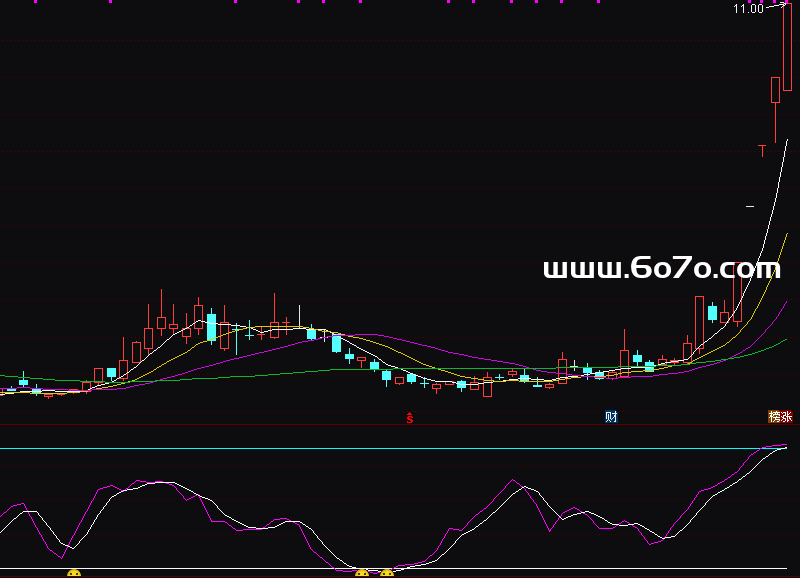Click the red T marker
This screenshot has height=578, width=800.
click(x=762, y=151)
